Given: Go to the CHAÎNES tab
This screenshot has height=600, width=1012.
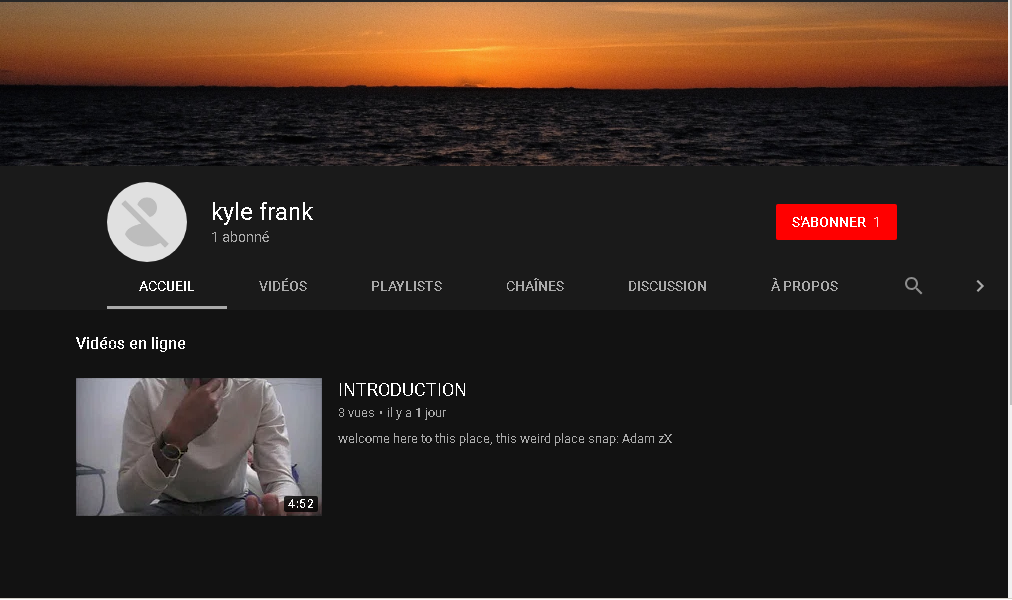Looking at the screenshot, I should coord(535,286).
